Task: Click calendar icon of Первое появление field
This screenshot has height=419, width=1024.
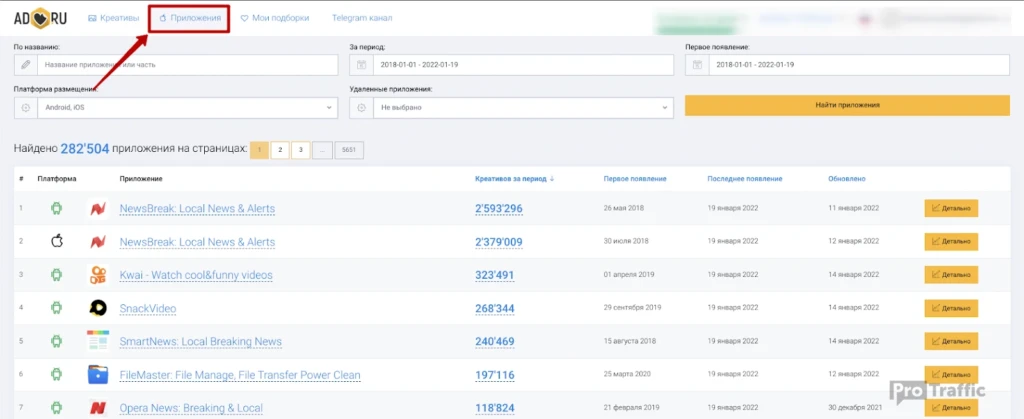Action: coord(697,65)
